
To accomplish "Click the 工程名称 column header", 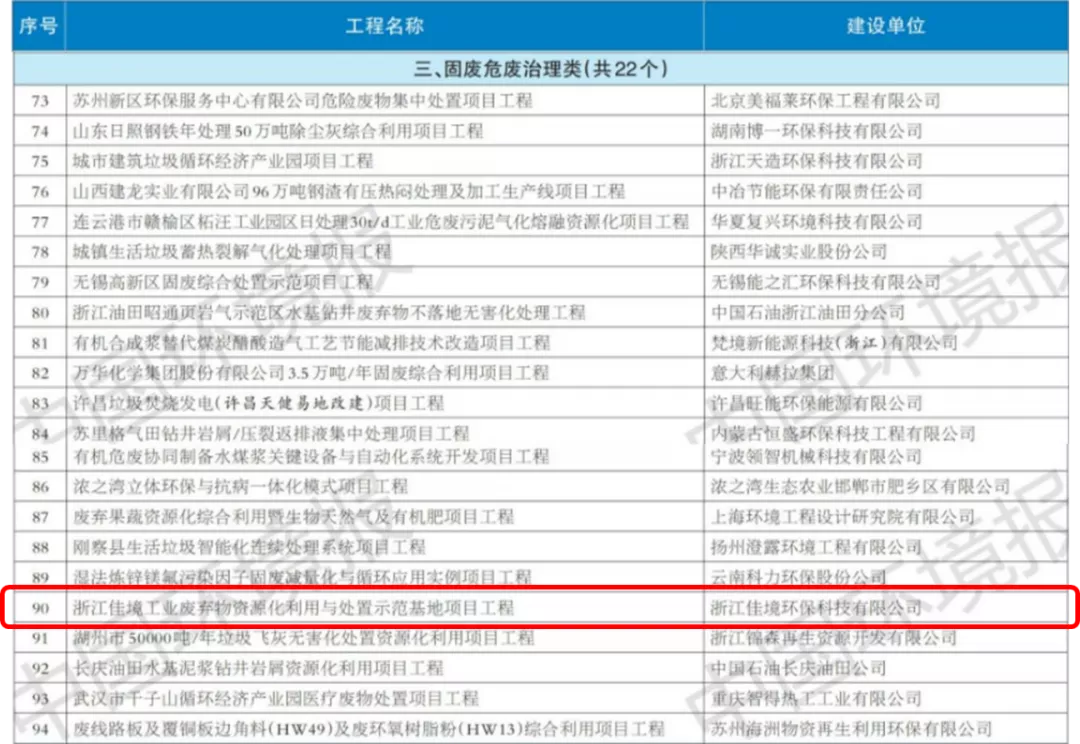I will point(384,26).
